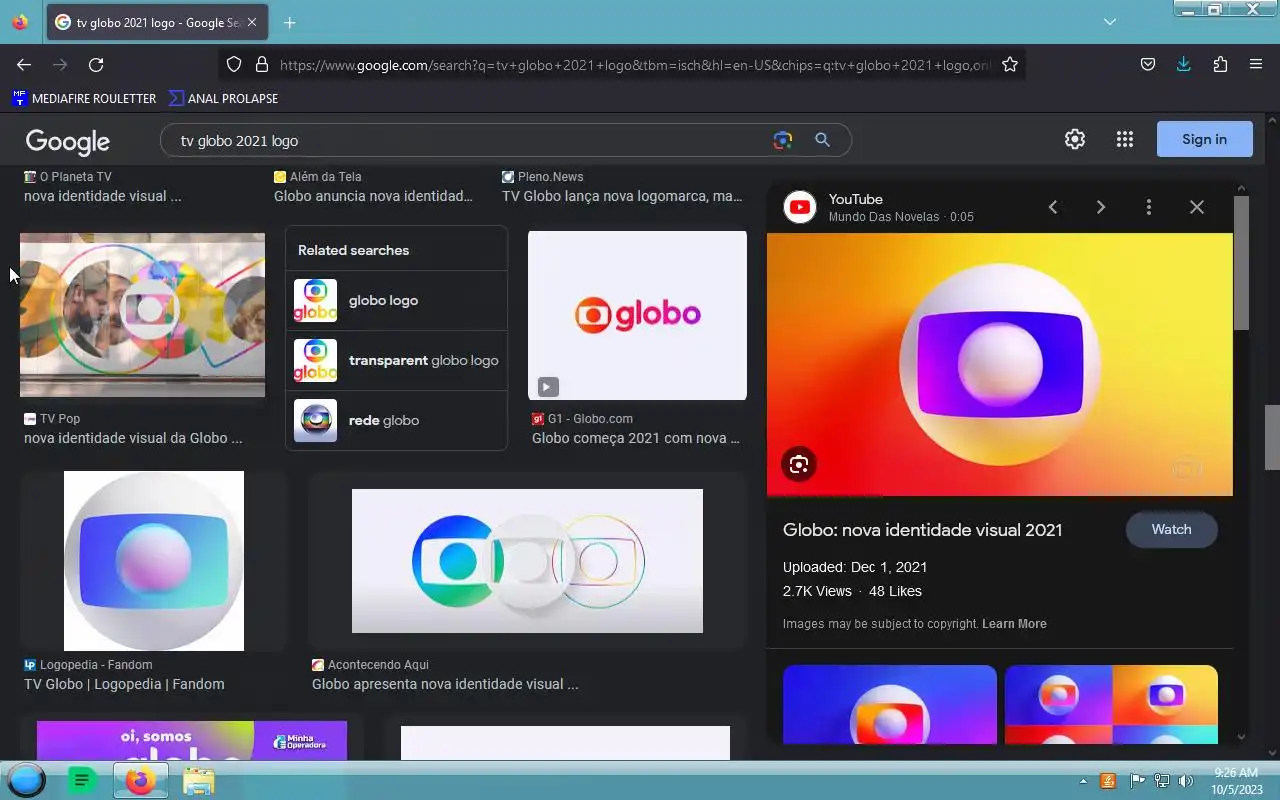This screenshot has height=800, width=1280.
Task: Click the magnifier search button
Action: coord(822,140)
